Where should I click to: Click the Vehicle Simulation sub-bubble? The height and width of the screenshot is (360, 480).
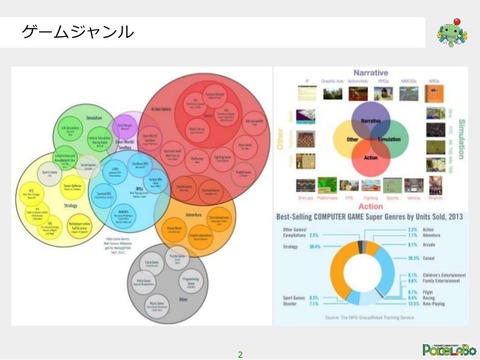tap(99, 140)
